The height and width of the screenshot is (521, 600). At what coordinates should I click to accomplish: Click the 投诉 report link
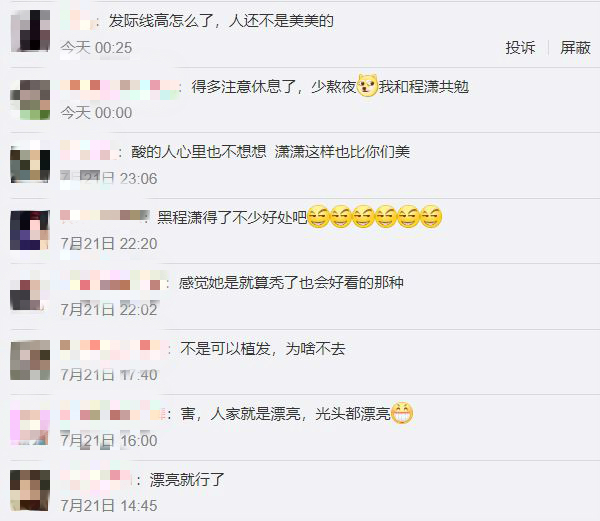coord(520,48)
